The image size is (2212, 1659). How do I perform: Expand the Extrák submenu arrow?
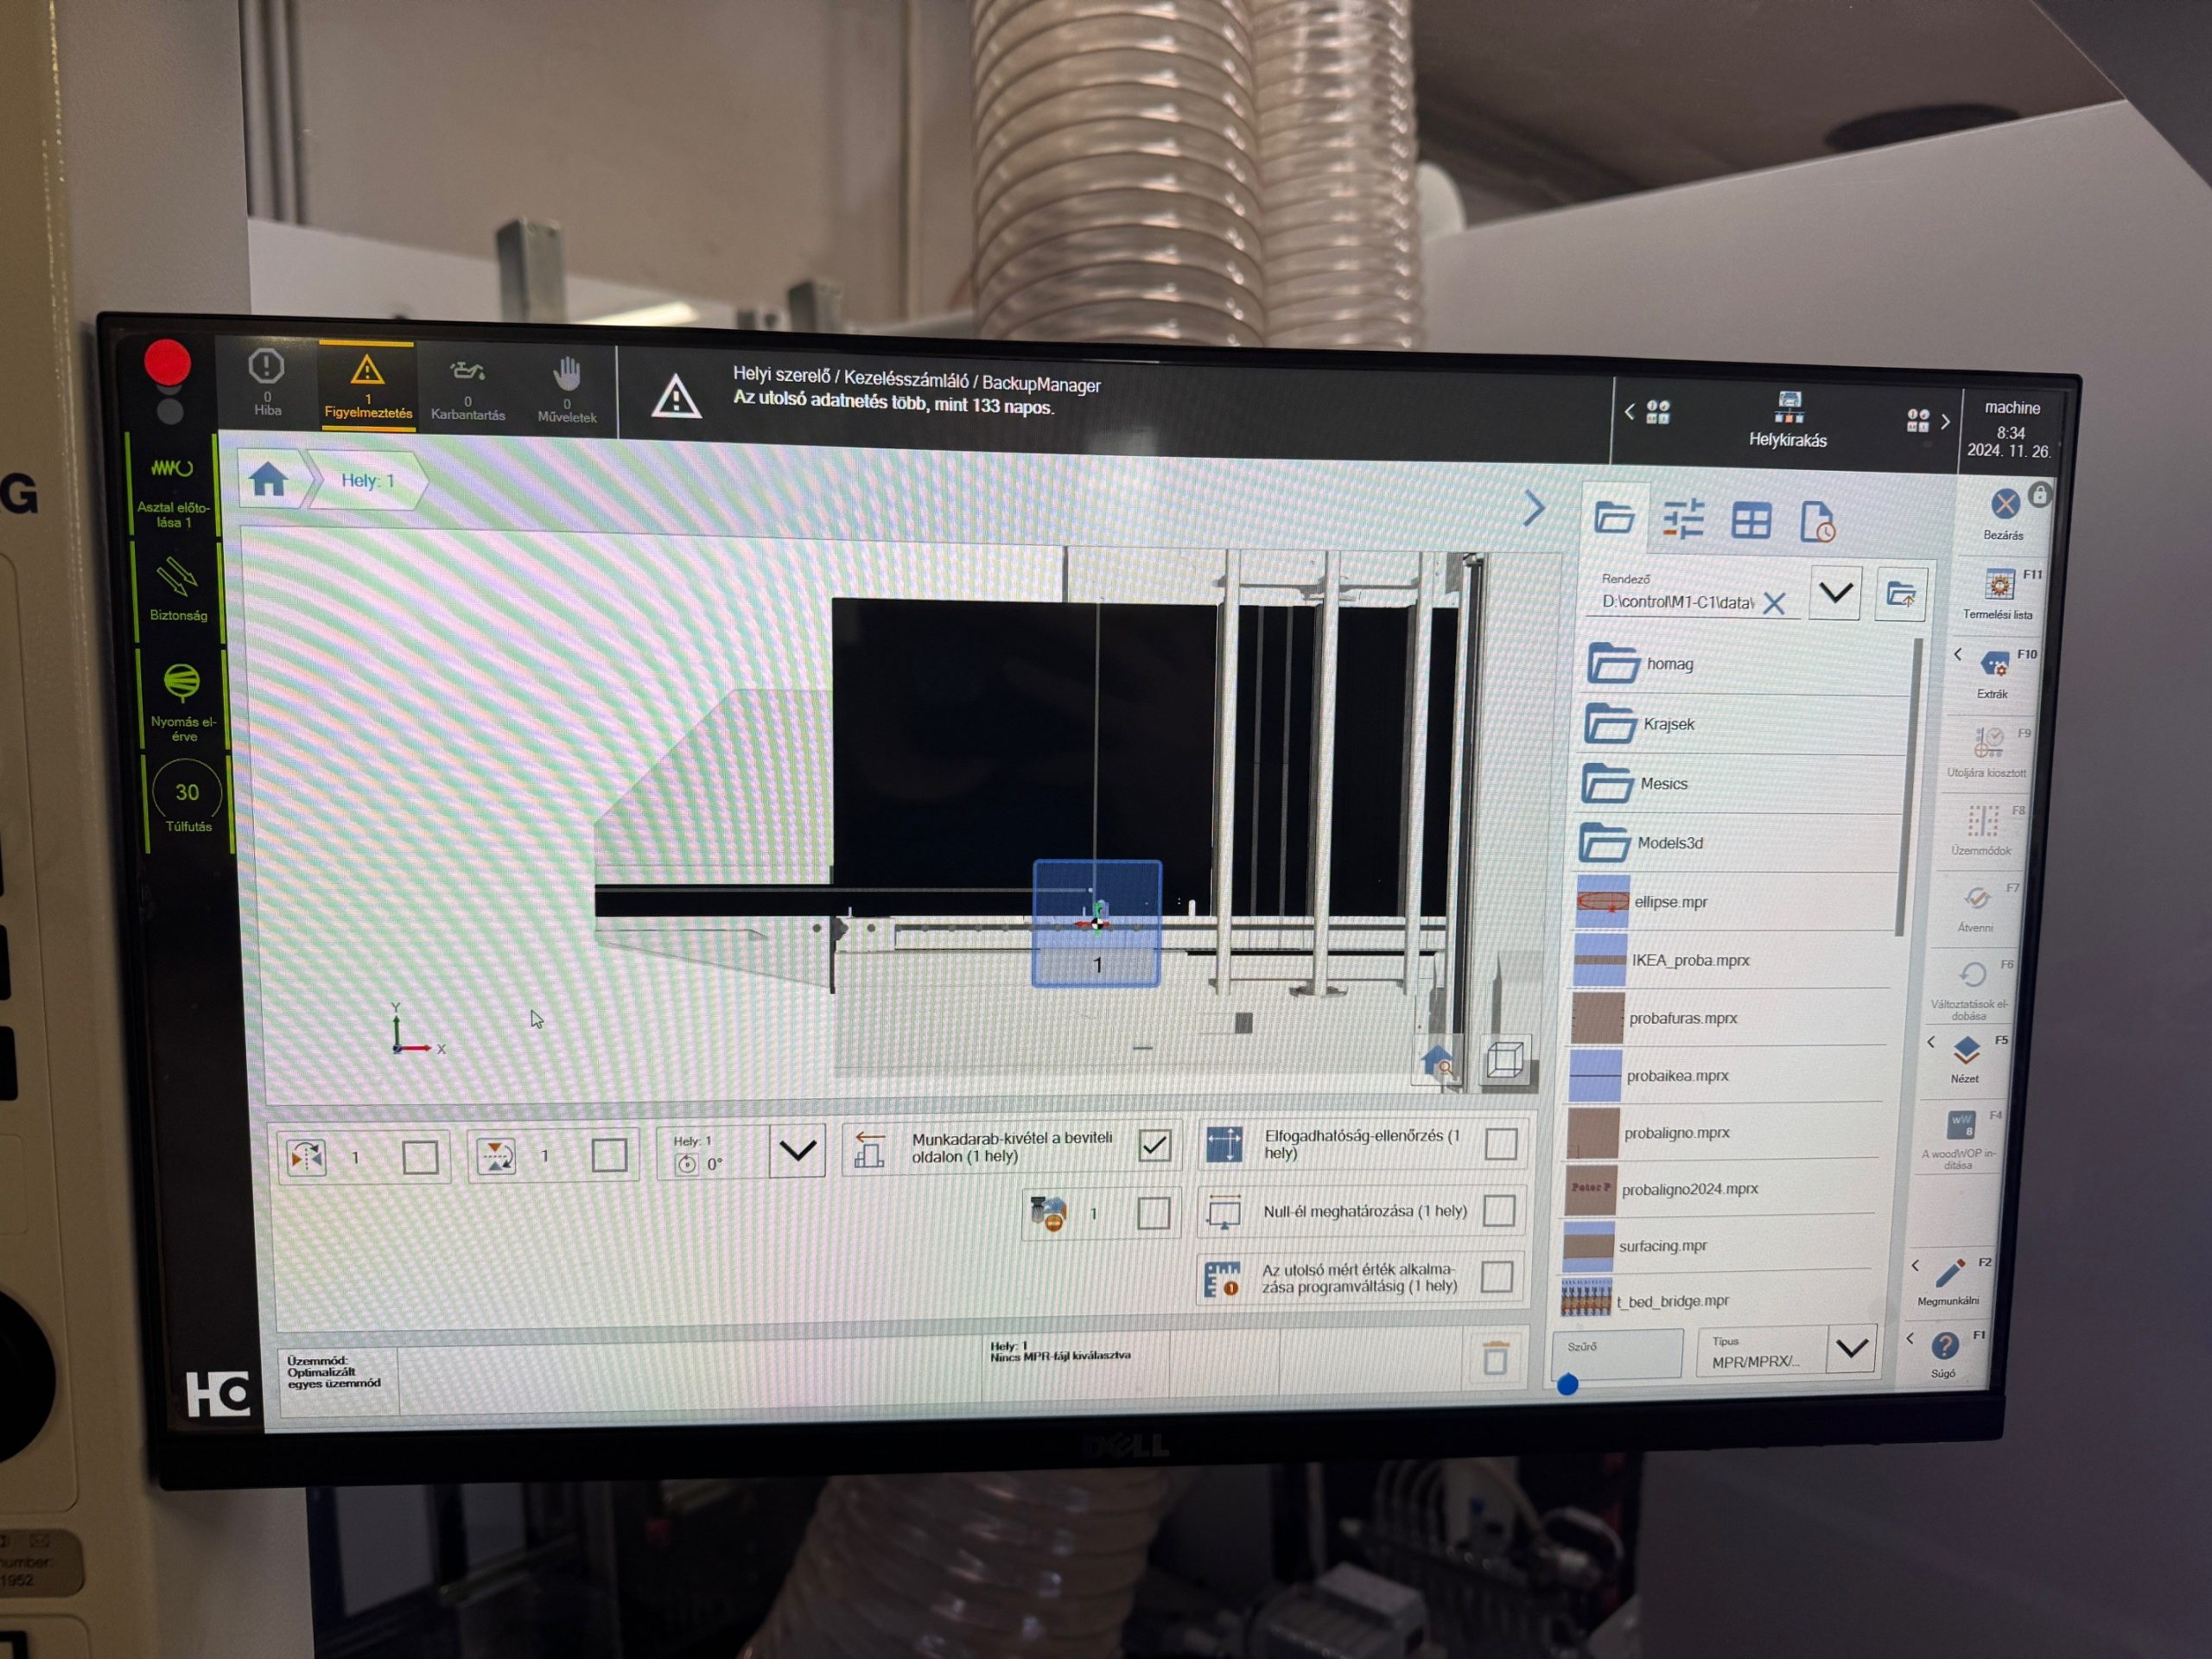coord(1958,654)
